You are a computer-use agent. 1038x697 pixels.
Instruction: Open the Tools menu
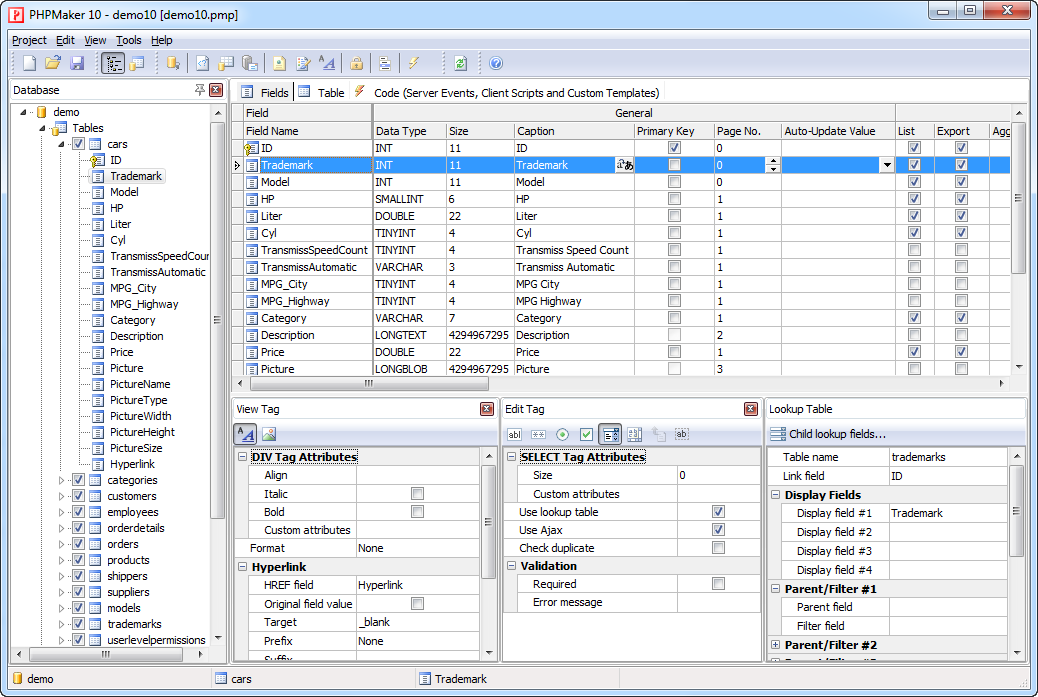[128, 40]
